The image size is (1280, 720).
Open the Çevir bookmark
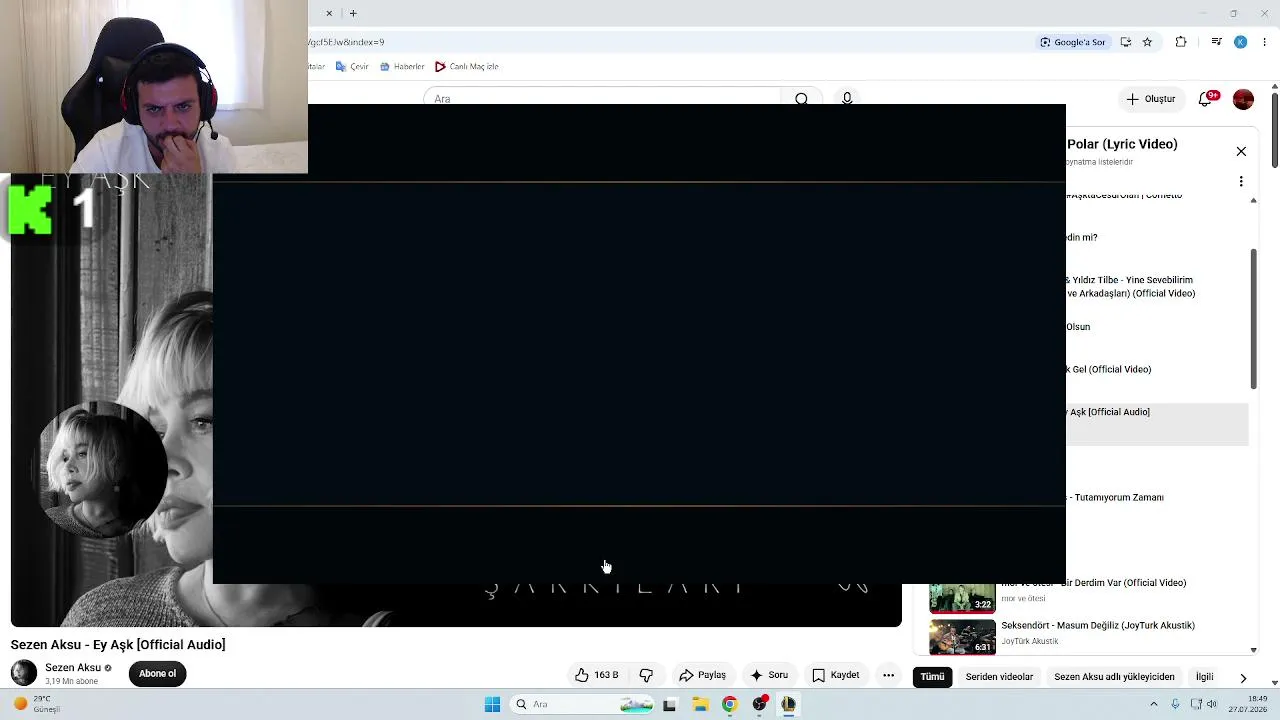352,66
